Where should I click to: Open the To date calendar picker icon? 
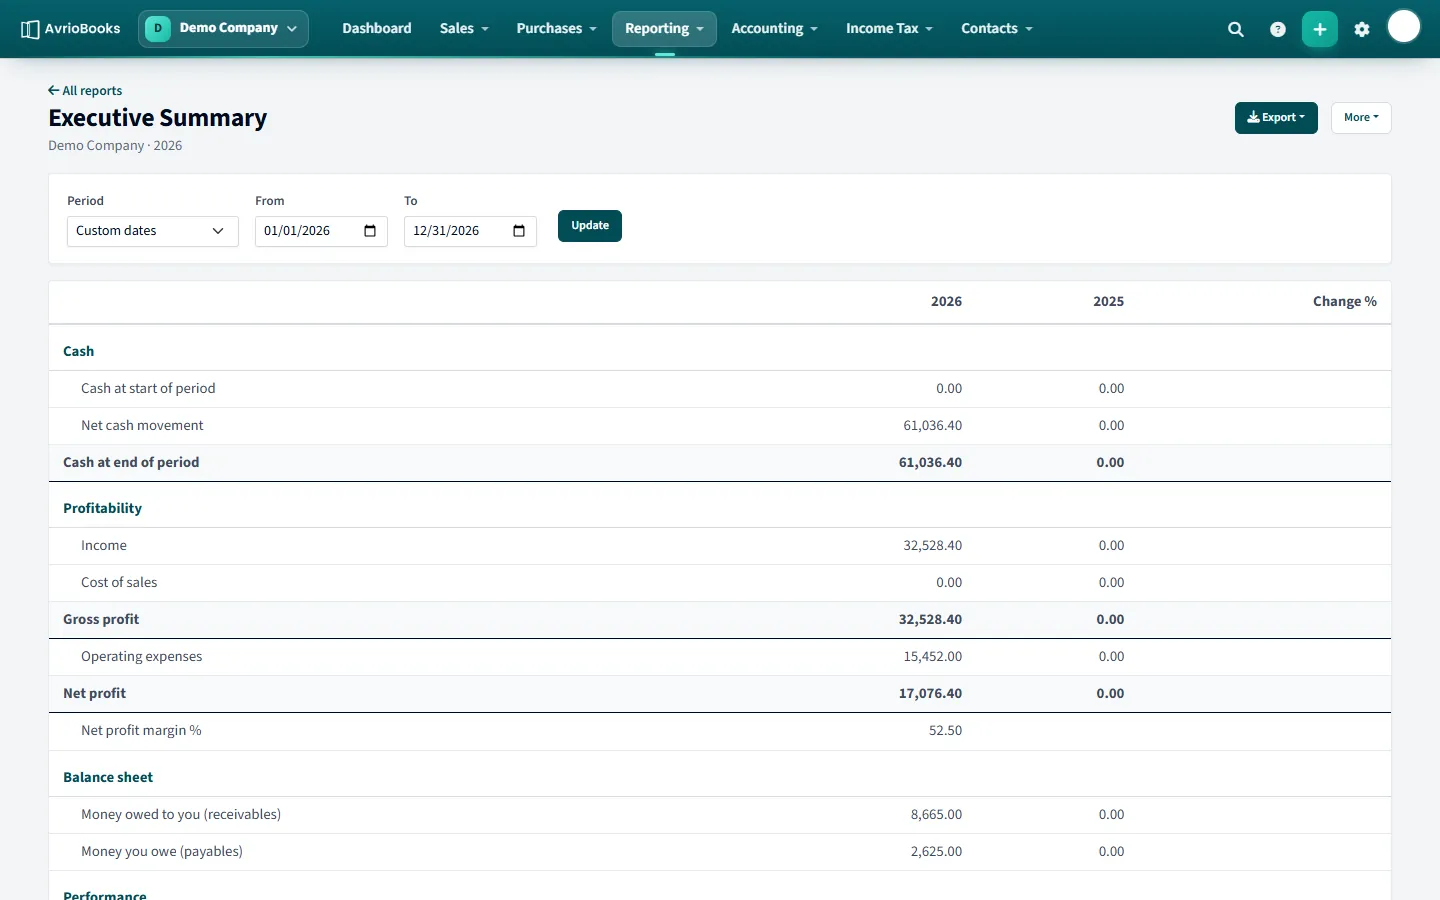tap(519, 231)
